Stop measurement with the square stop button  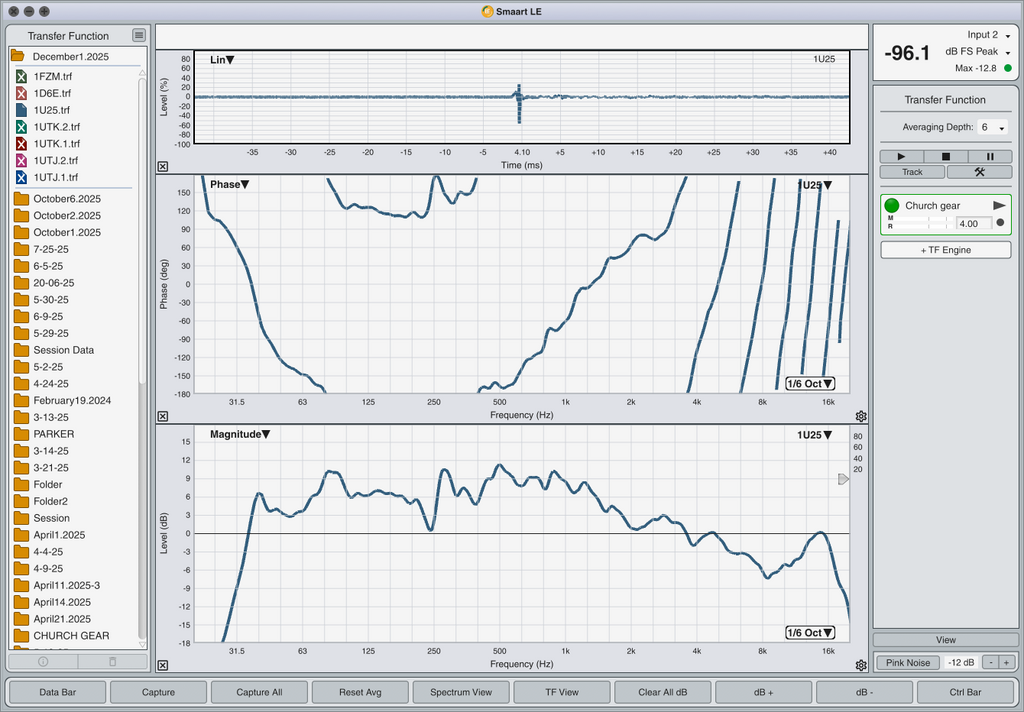(946, 156)
